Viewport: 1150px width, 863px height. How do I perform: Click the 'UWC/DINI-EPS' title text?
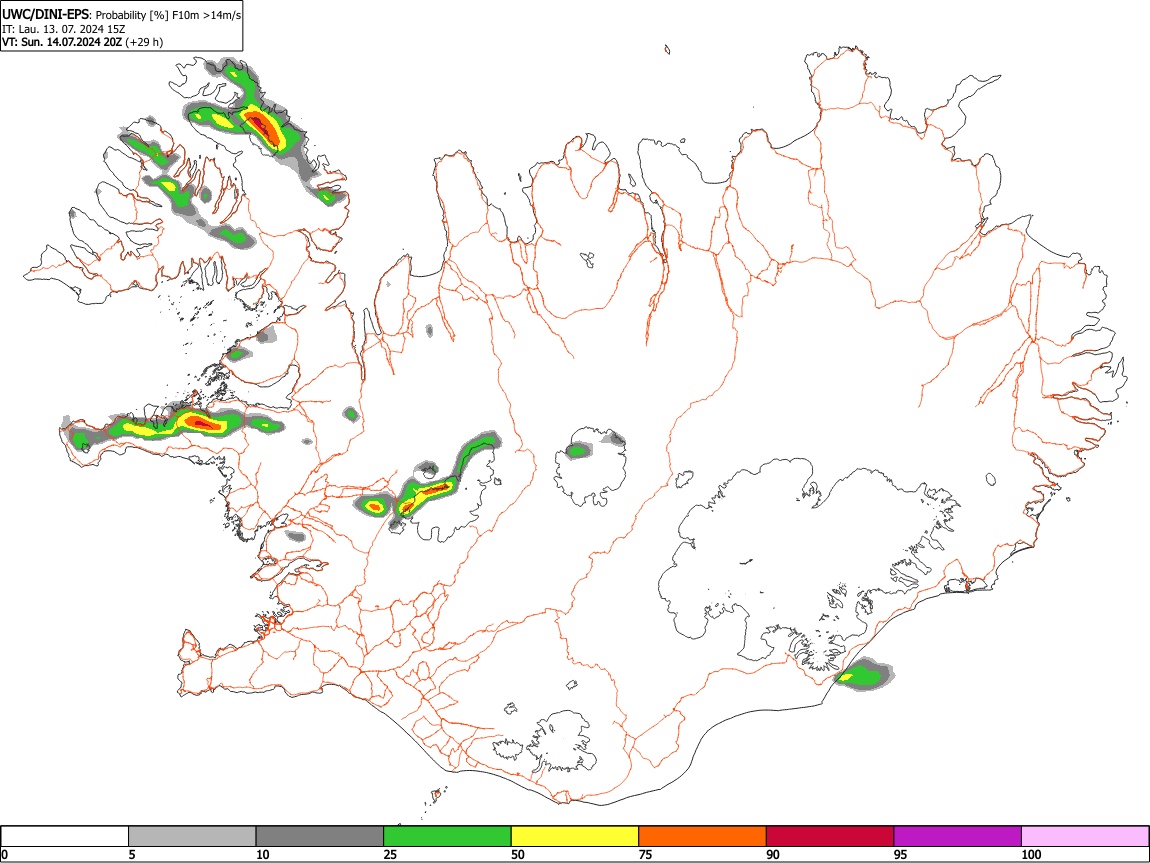pyautogui.click(x=45, y=14)
